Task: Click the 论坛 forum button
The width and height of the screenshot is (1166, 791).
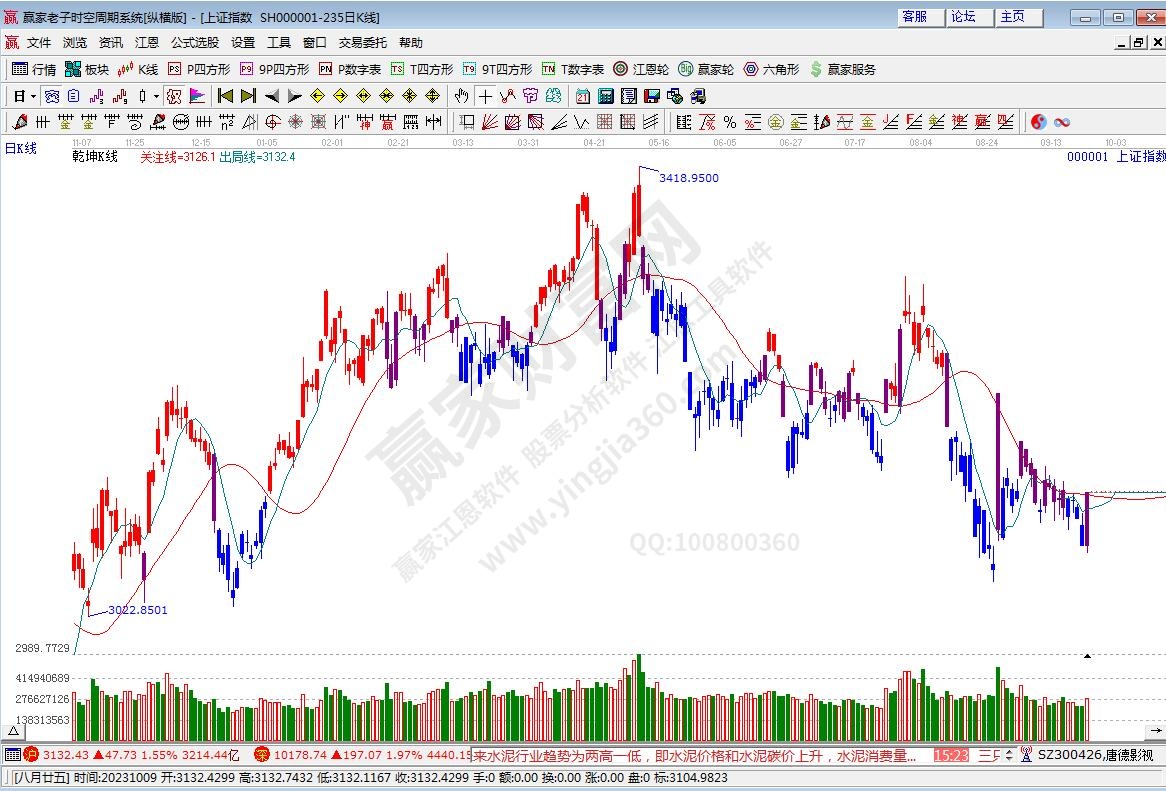Action: [964, 17]
